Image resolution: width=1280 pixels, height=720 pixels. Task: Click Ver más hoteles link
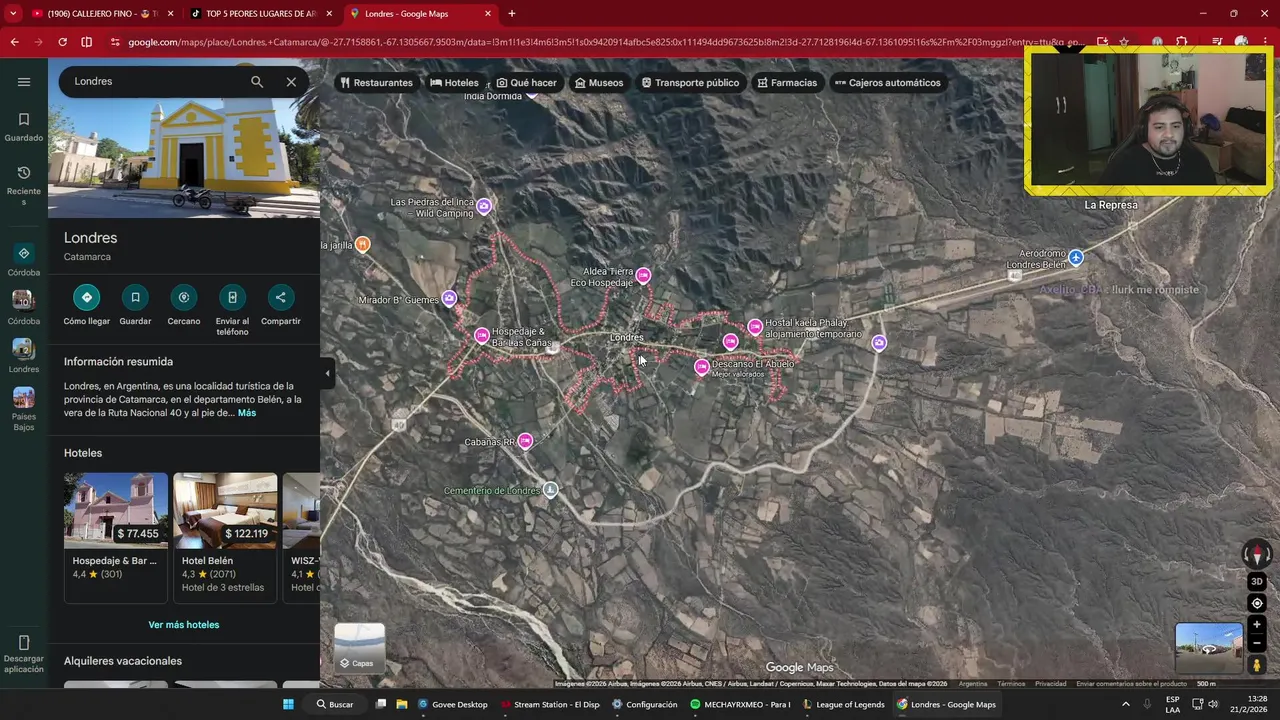pyautogui.click(x=184, y=625)
